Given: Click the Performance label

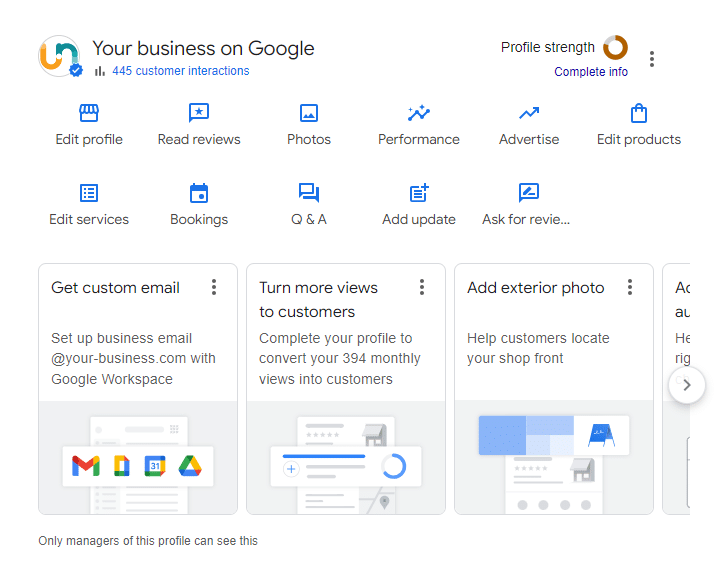Looking at the screenshot, I should [x=419, y=139].
